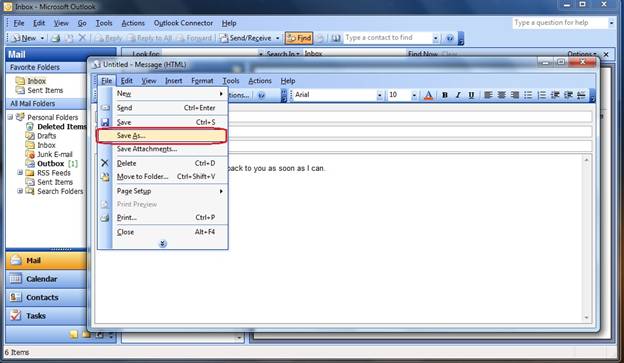Choose Print in the File menu
Image resolution: width=624 pixels, height=363 pixels.
click(162, 217)
